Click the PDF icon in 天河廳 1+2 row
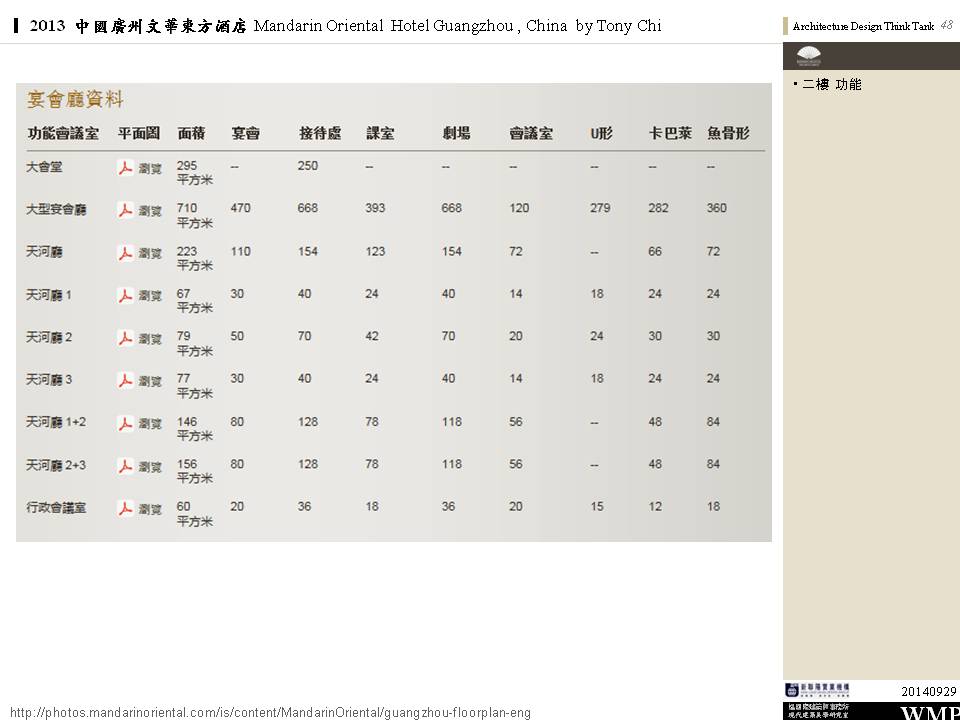This screenshot has width=960, height=720. pos(125,424)
